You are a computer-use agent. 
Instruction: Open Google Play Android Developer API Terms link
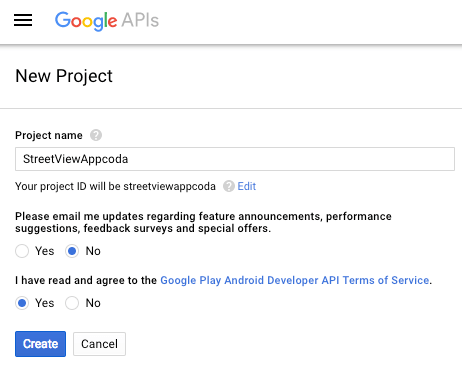(x=295, y=280)
